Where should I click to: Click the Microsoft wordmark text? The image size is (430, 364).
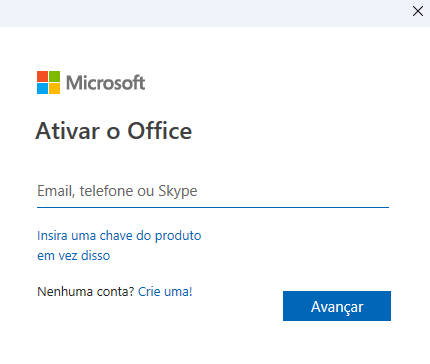105,83
